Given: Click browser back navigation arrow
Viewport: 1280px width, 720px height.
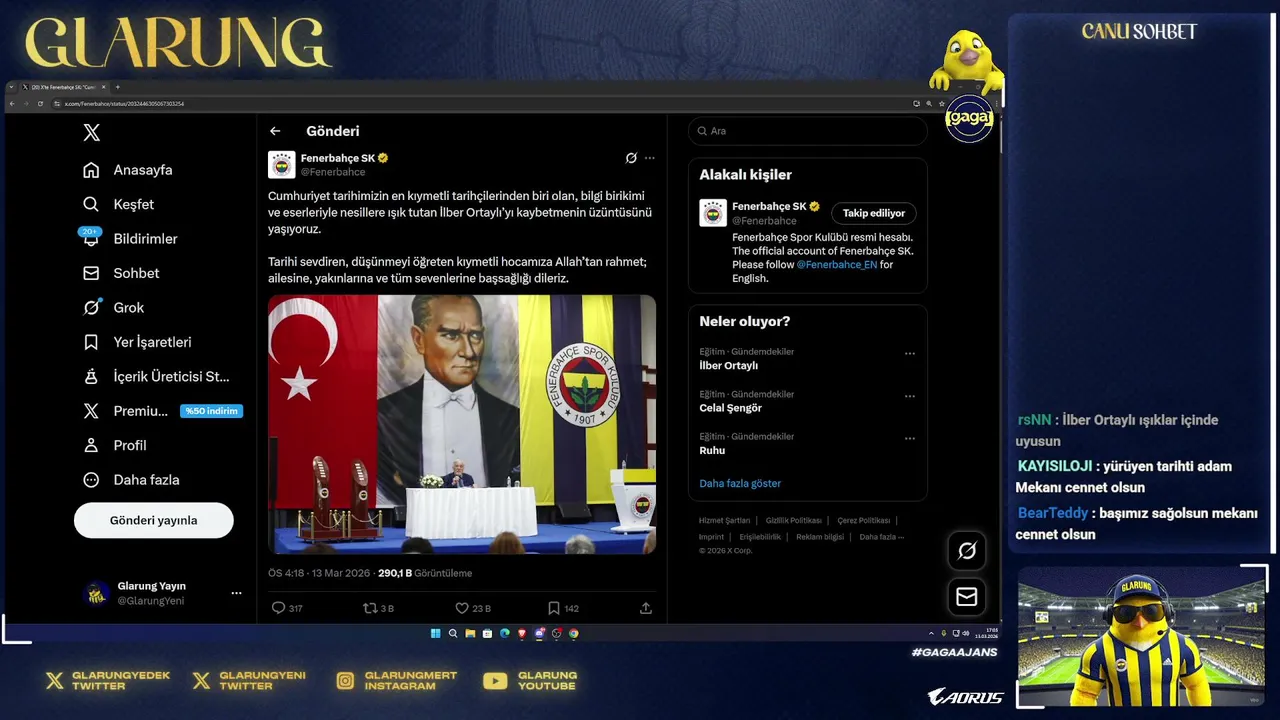Looking at the screenshot, I should [x=12, y=104].
